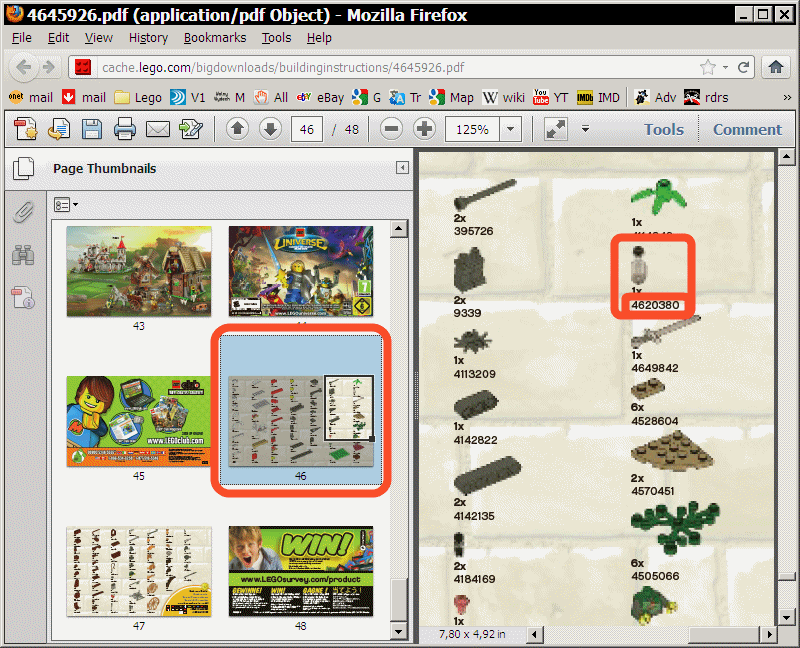Image resolution: width=800 pixels, height=648 pixels.
Task: Open the Adv bookmark
Action: pos(655,97)
